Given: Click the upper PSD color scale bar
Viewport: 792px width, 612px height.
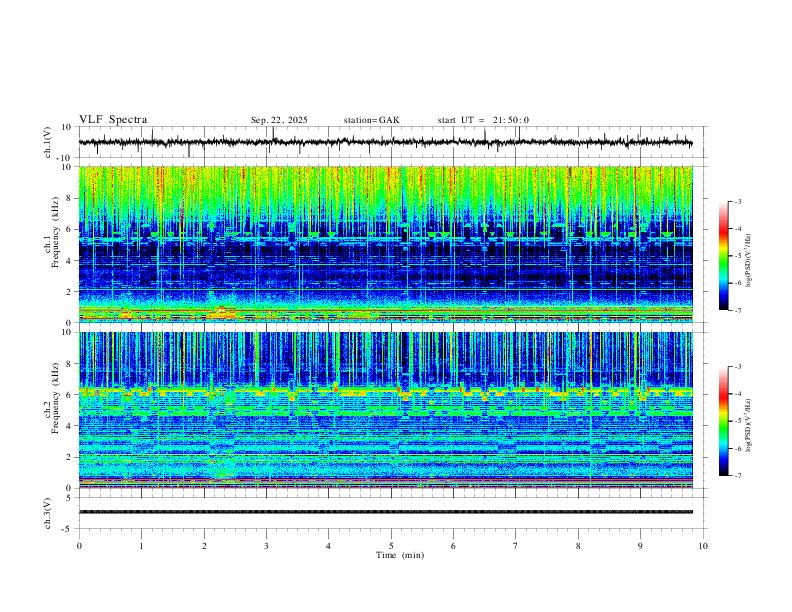Looking at the screenshot, I should (x=724, y=256).
